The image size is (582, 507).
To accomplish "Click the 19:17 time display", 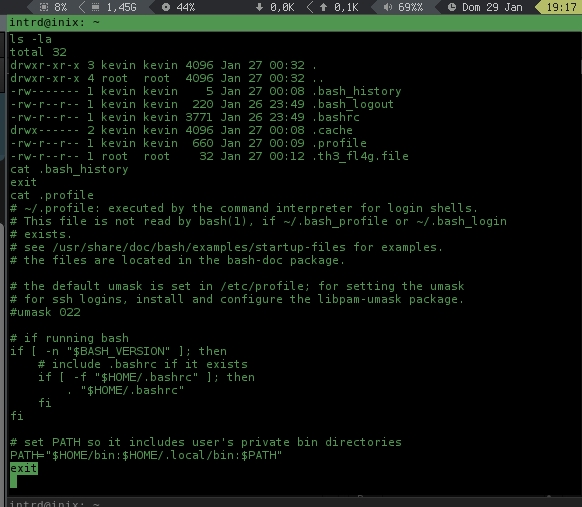I will [562, 7].
